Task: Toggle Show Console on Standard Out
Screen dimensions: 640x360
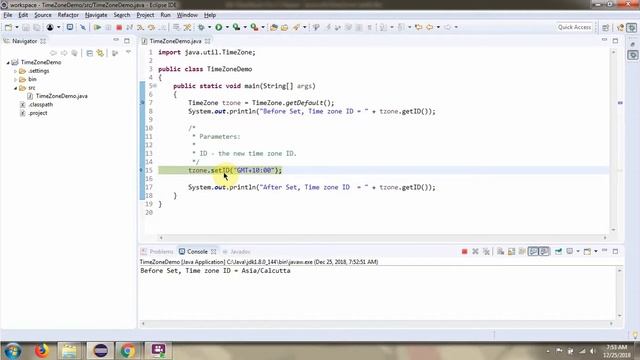Action: (x=533, y=251)
